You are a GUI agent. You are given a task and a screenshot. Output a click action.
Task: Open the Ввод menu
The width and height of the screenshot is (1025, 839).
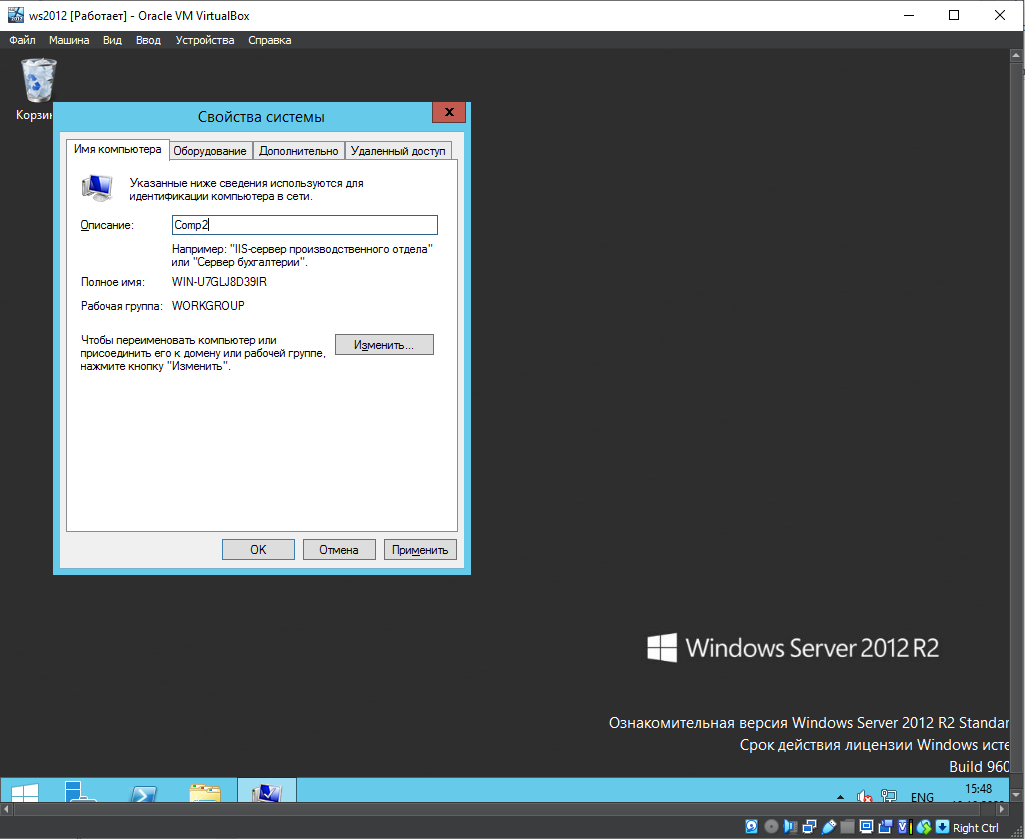148,40
